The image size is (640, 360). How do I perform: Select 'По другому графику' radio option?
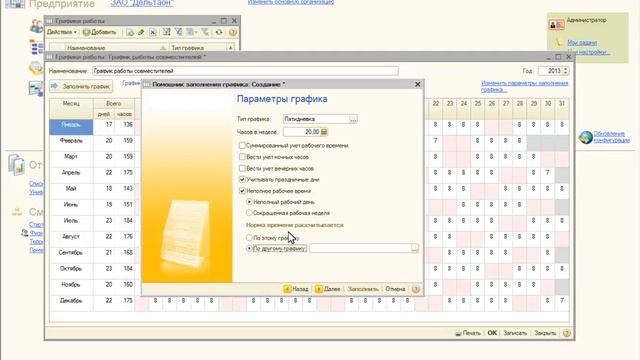tap(249, 248)
